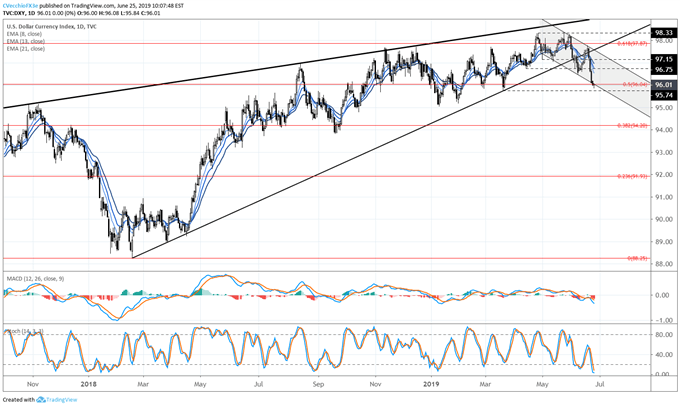Image resolution: width=680 pixels, height=407 pixels.
Task: Click the 0.382(94.20) Fibonacci label
Action: pos(632,125)
